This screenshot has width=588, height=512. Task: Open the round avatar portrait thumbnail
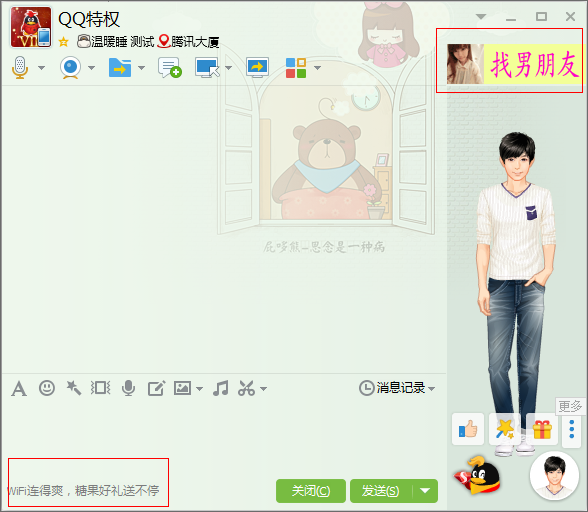click(554, 476)
